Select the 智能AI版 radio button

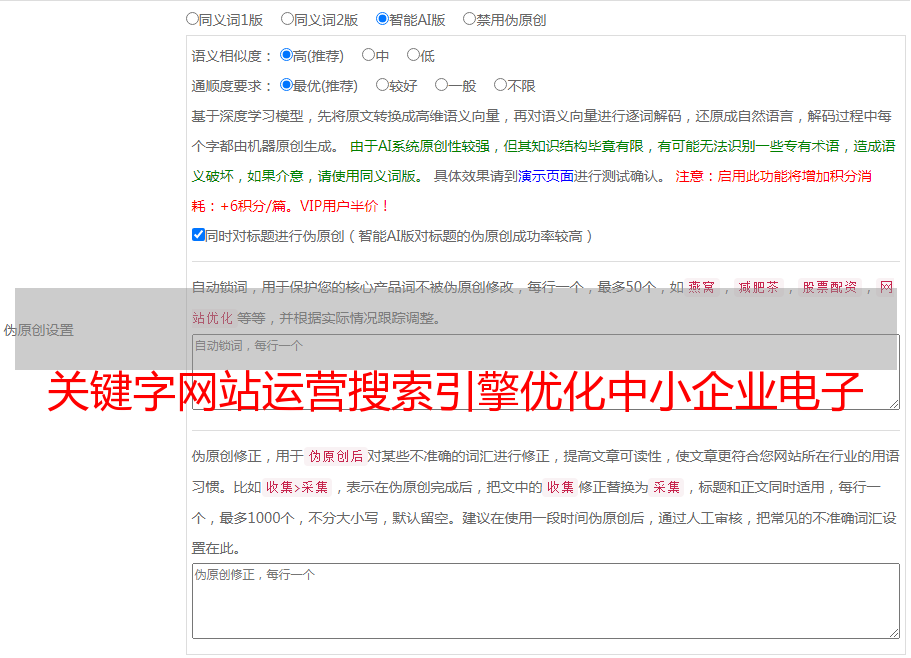(x=383, y=19)
